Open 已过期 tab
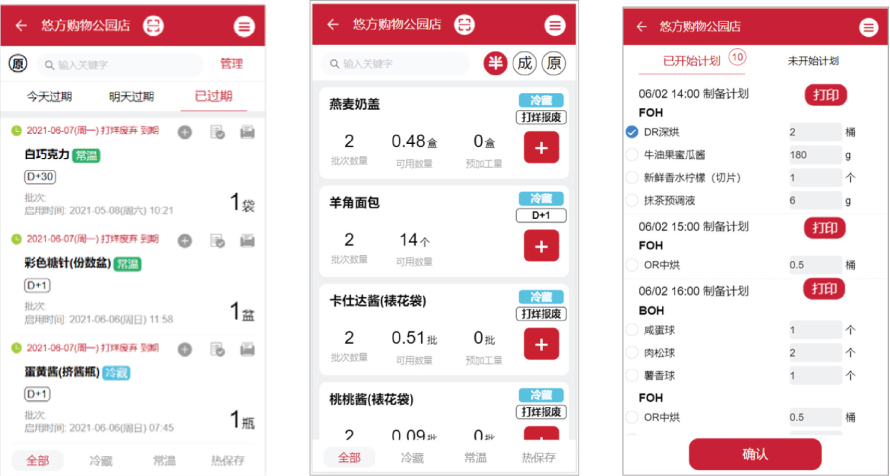890x476 pixels. tap(213, 96)
